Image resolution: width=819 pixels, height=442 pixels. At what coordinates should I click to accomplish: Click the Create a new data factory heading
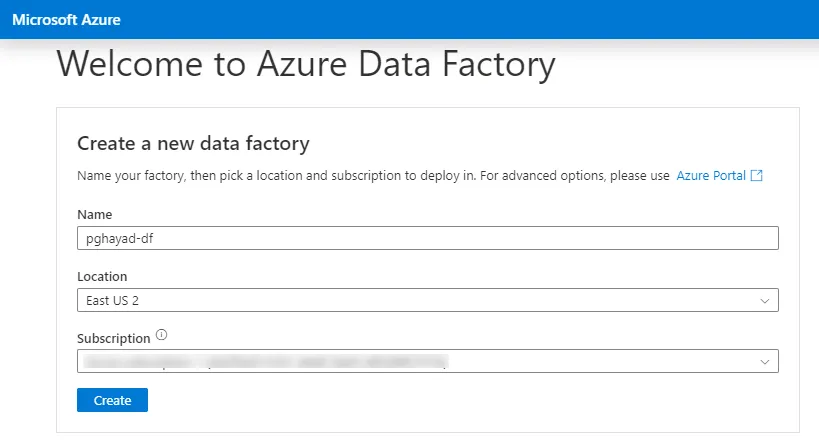[x=193, y=143]
